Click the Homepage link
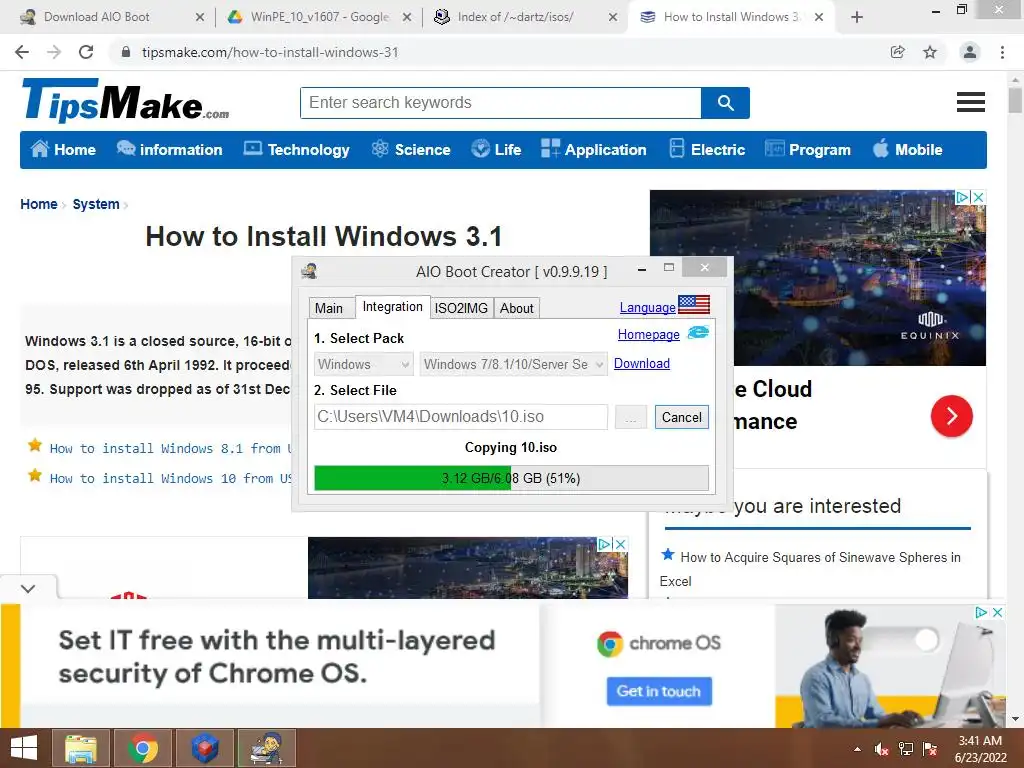The width and height of the screenshot is (1024, 768). click(648, 334)
